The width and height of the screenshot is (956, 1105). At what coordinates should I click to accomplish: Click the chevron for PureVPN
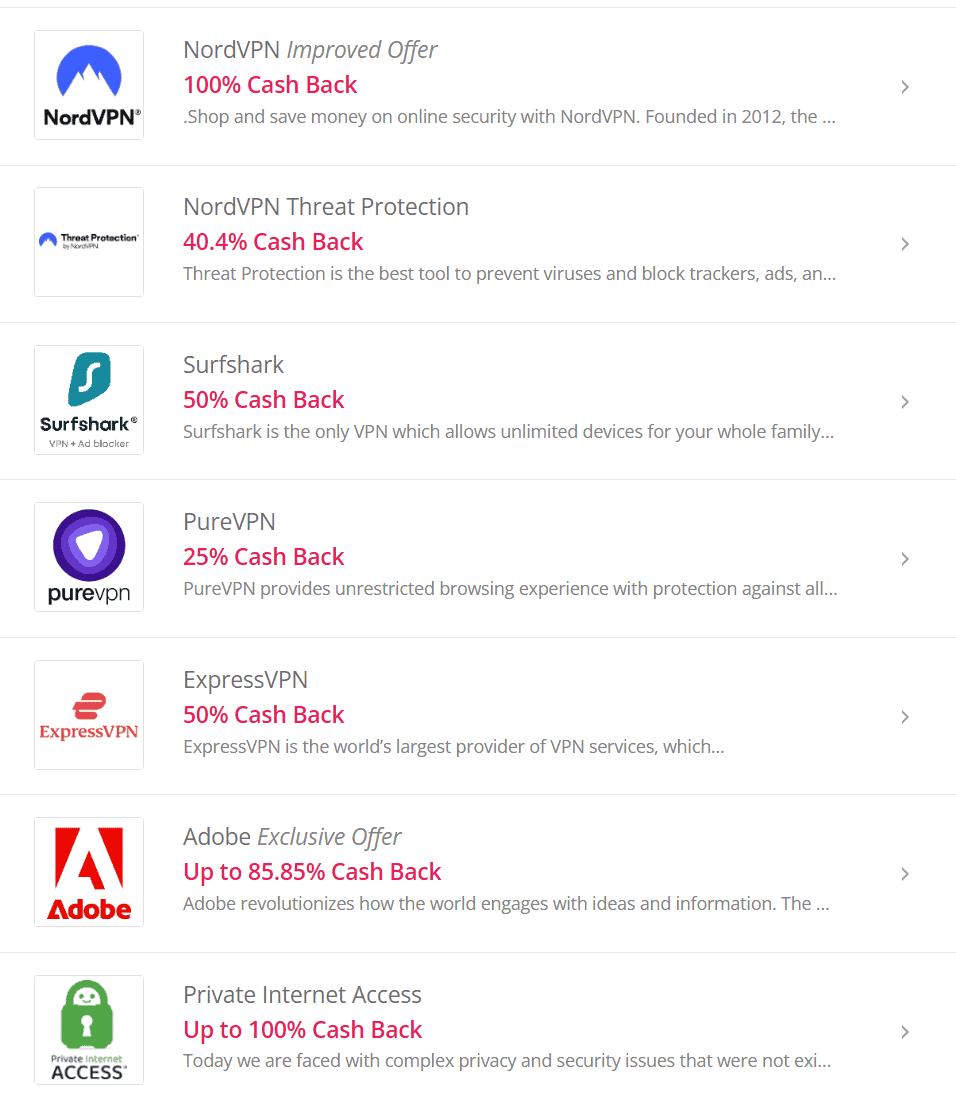click(904, 559)
